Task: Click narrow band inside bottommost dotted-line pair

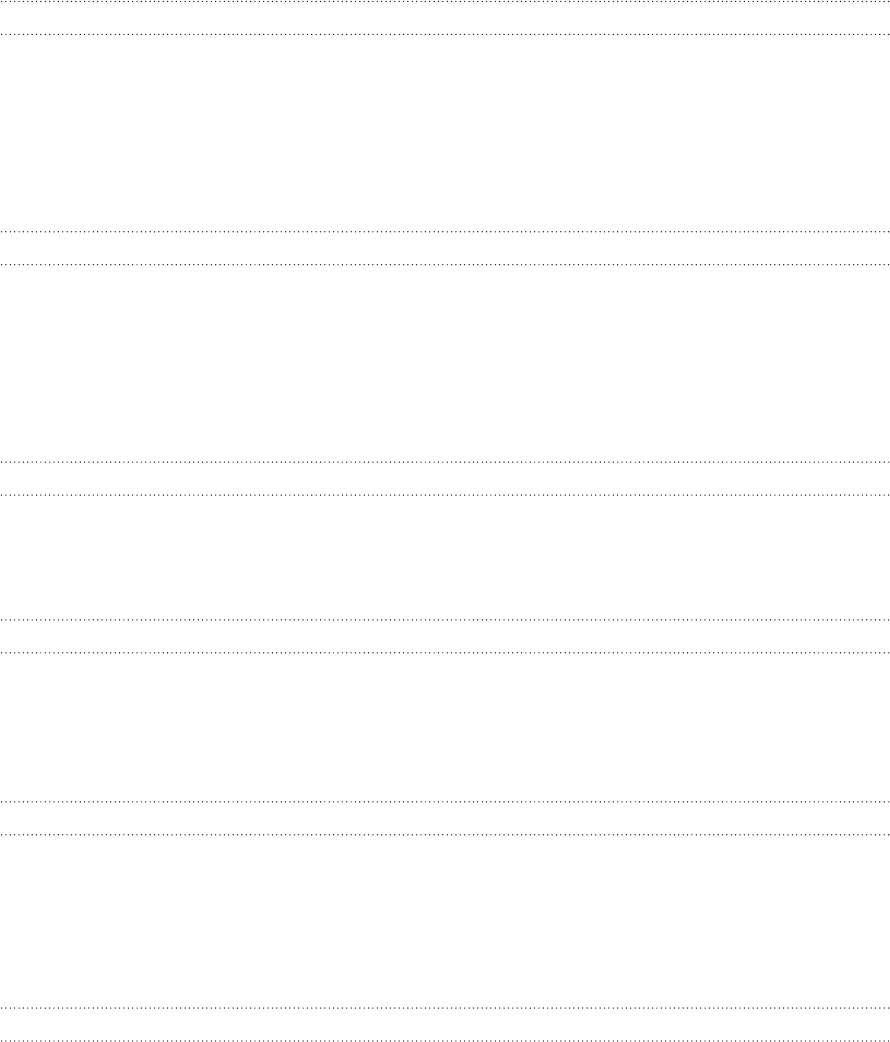Action: tap(445, 1025)
